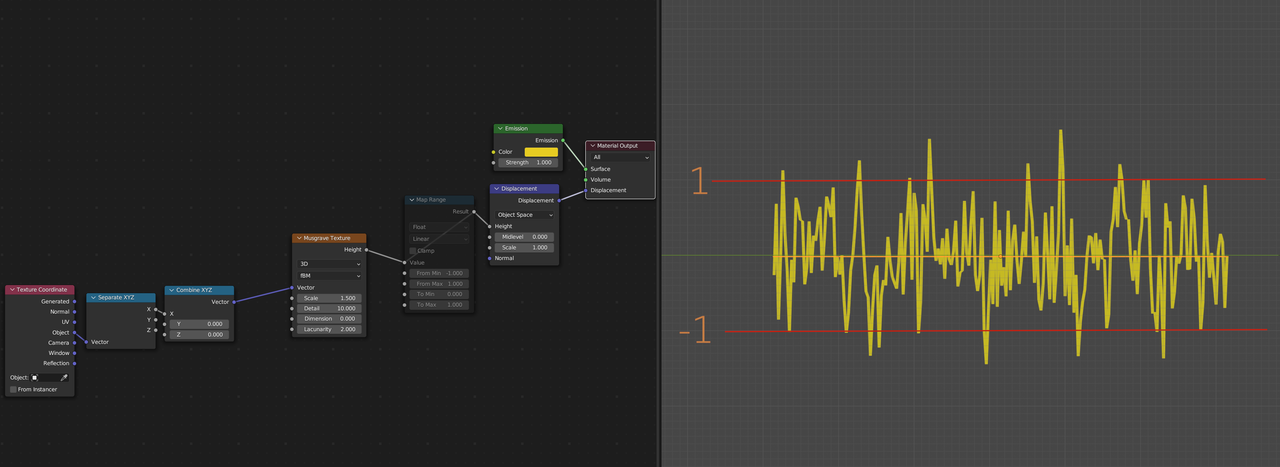Open the All target dropdown in Material Output
Viewport: 1280px width, 467px height.
coord(620,157)
